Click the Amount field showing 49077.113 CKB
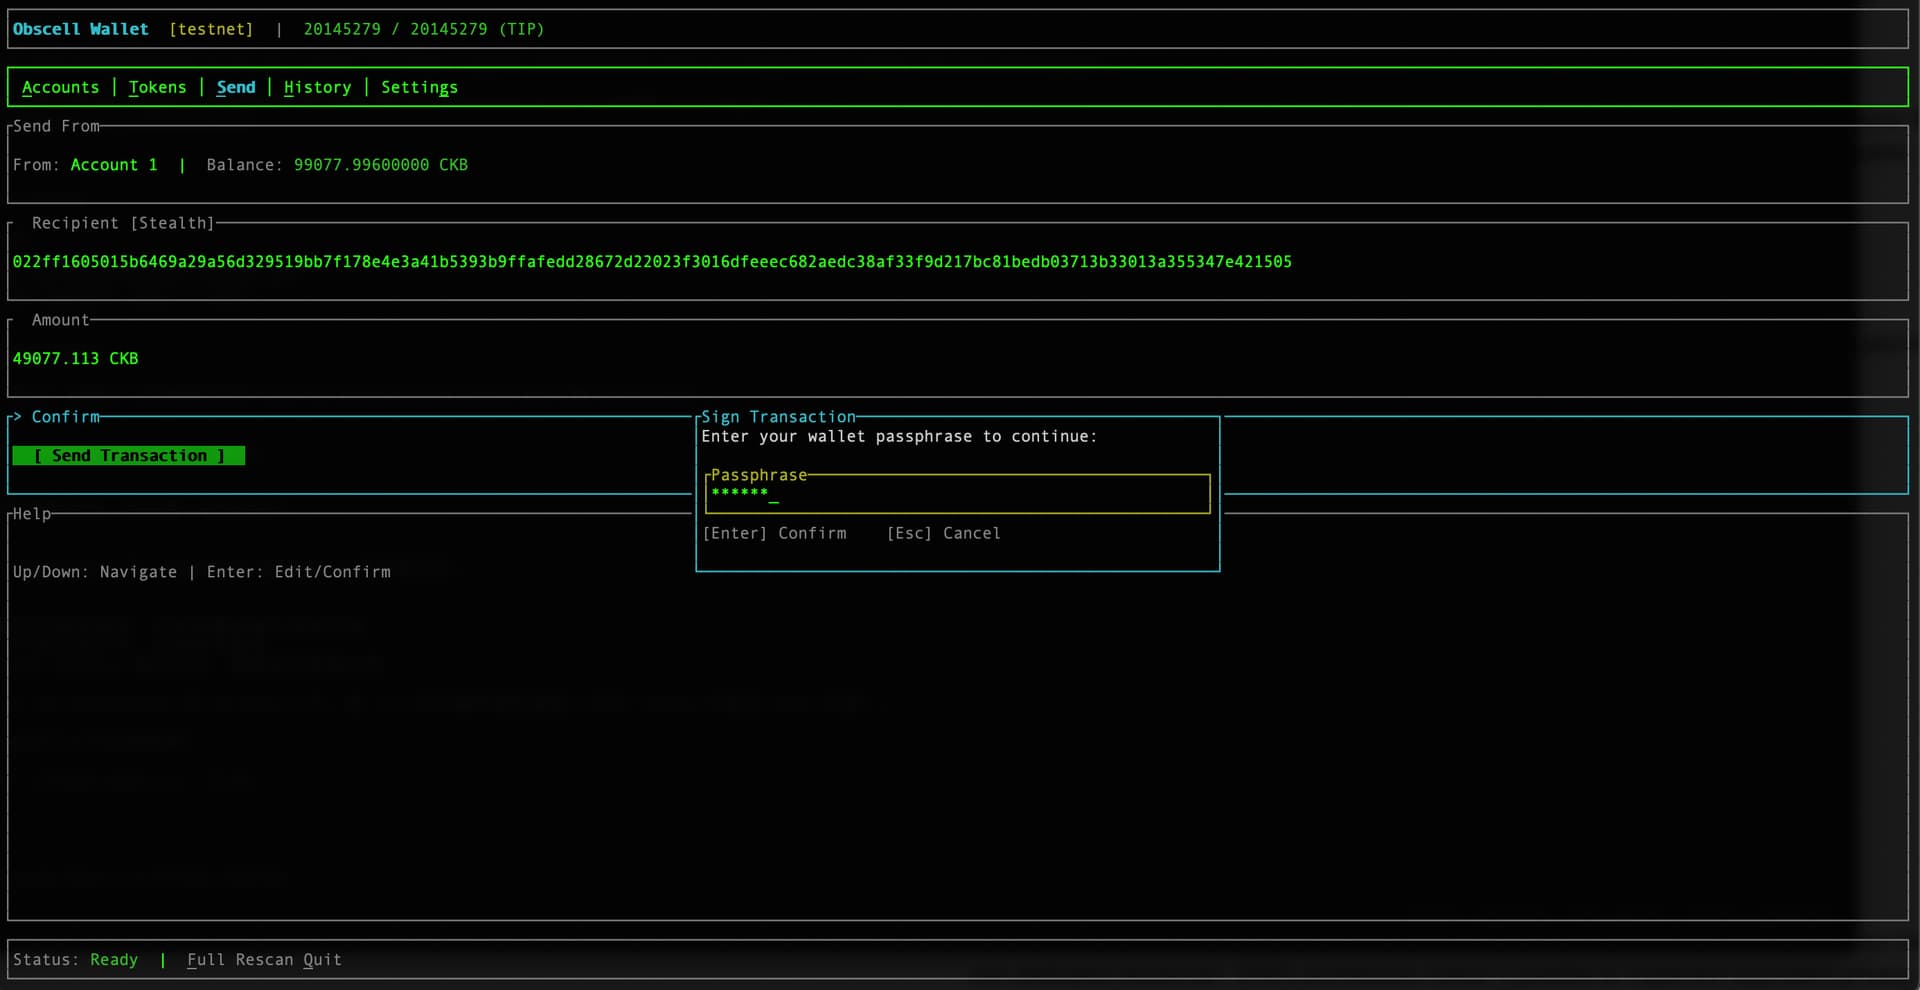This screenshot has width=1920, height=990. point(76,359)
